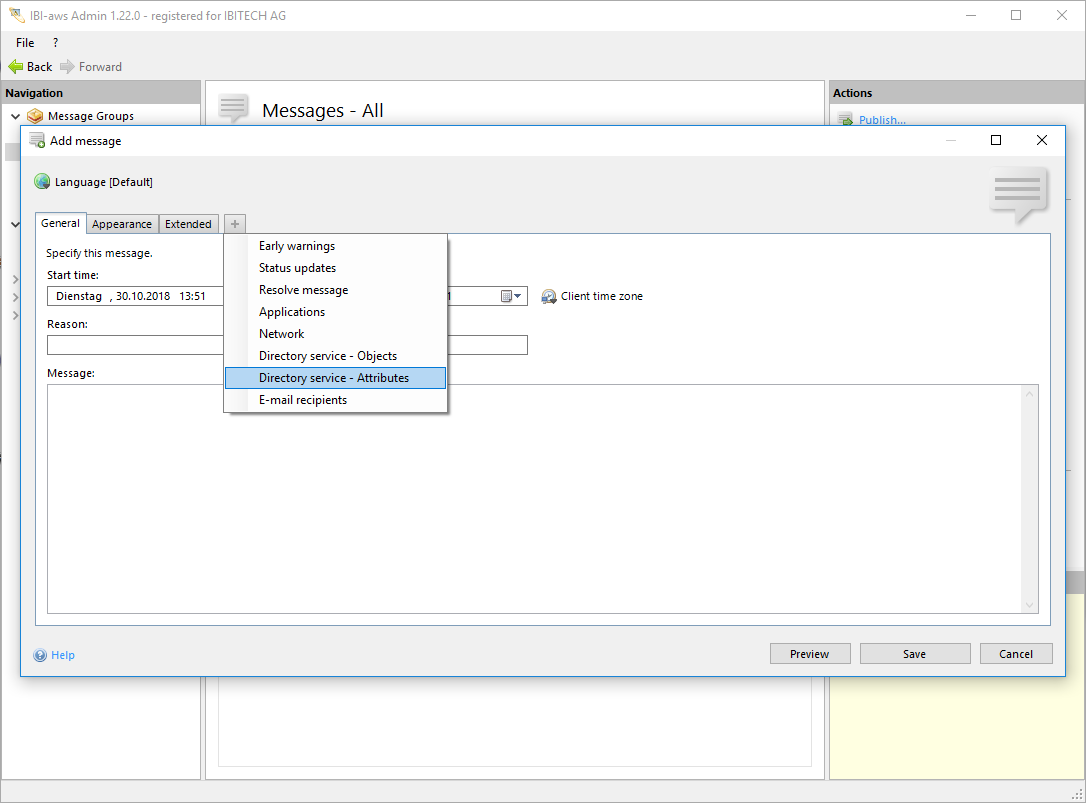Click the Forward arrow icon

coord(67,67)
